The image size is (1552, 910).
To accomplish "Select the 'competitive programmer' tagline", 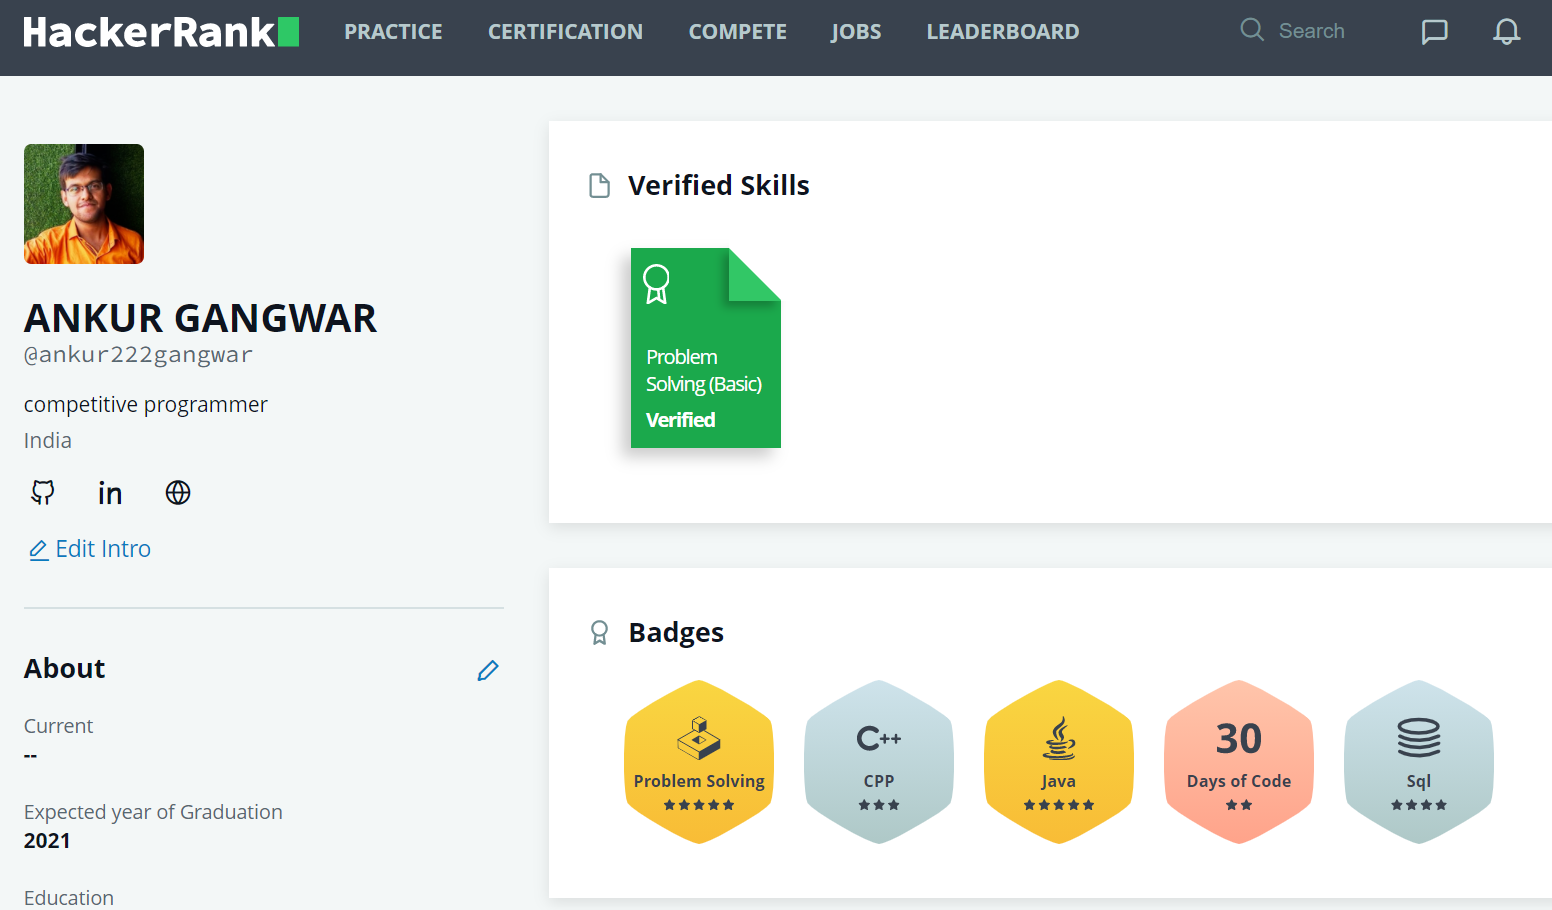I will [x=146, y=405].
